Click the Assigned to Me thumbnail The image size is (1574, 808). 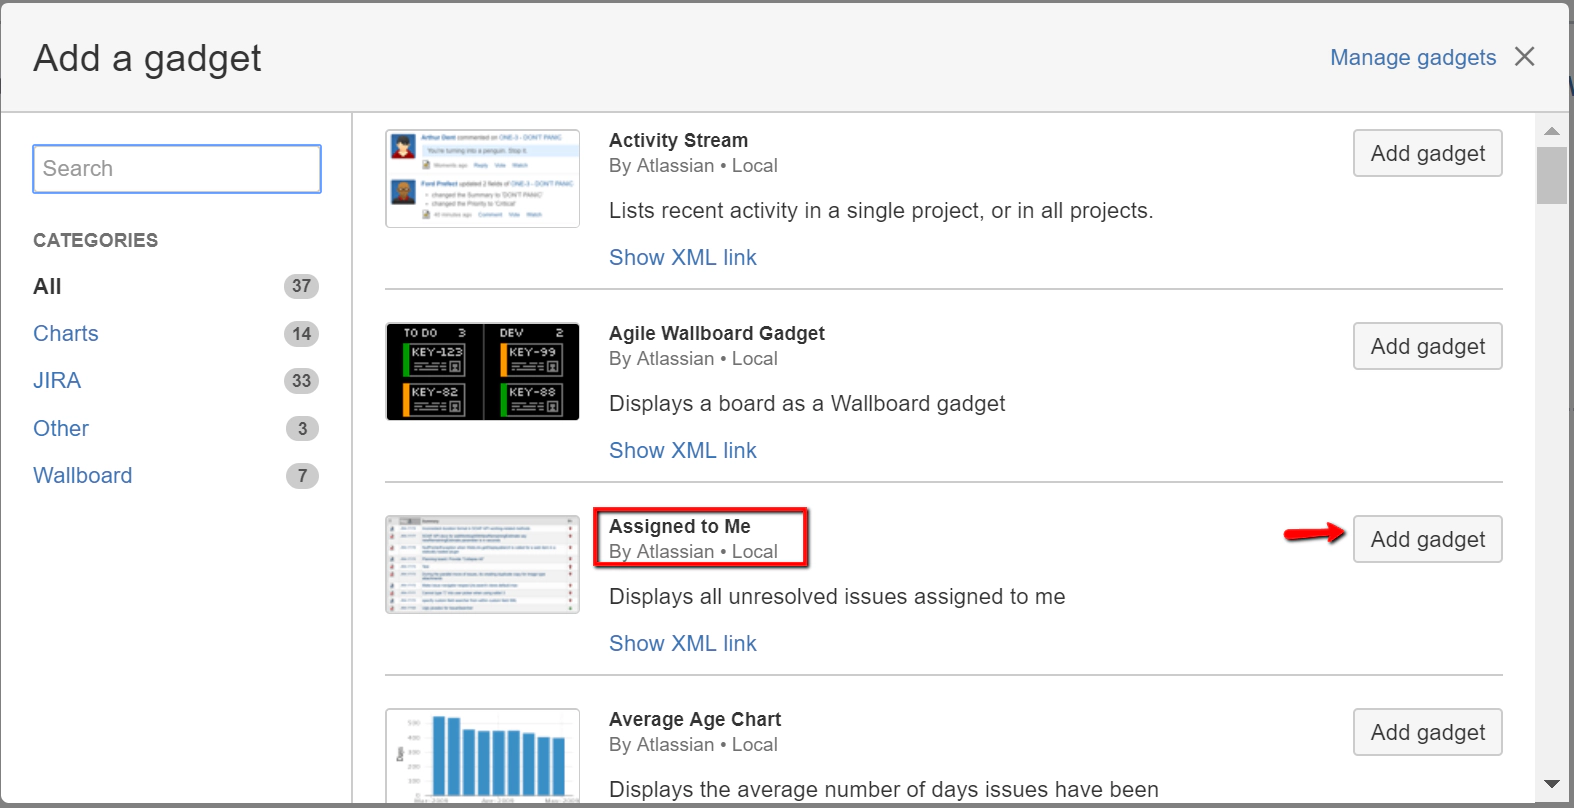[x=483, y=564]
